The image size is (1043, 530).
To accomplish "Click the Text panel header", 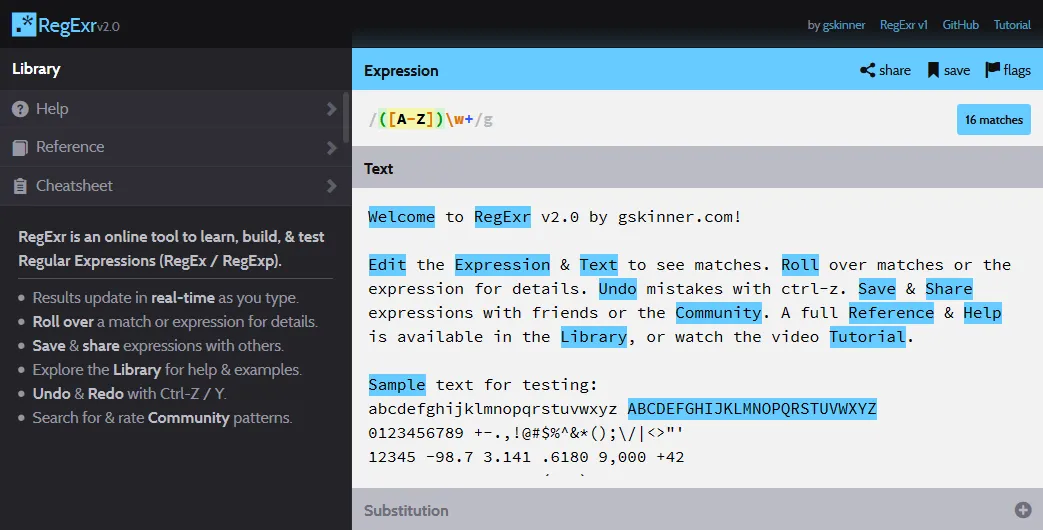I will [697, 168].
